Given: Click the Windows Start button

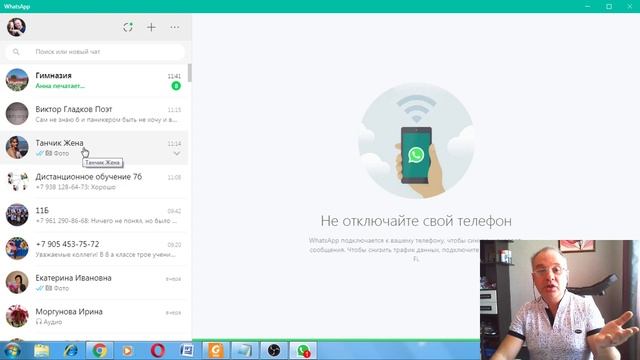Looking at the screenshot, I should pyautogui.click(x=12, y=351).
